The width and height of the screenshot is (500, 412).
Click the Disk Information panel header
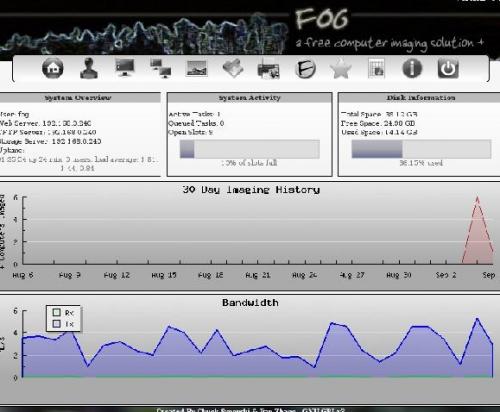421,98
